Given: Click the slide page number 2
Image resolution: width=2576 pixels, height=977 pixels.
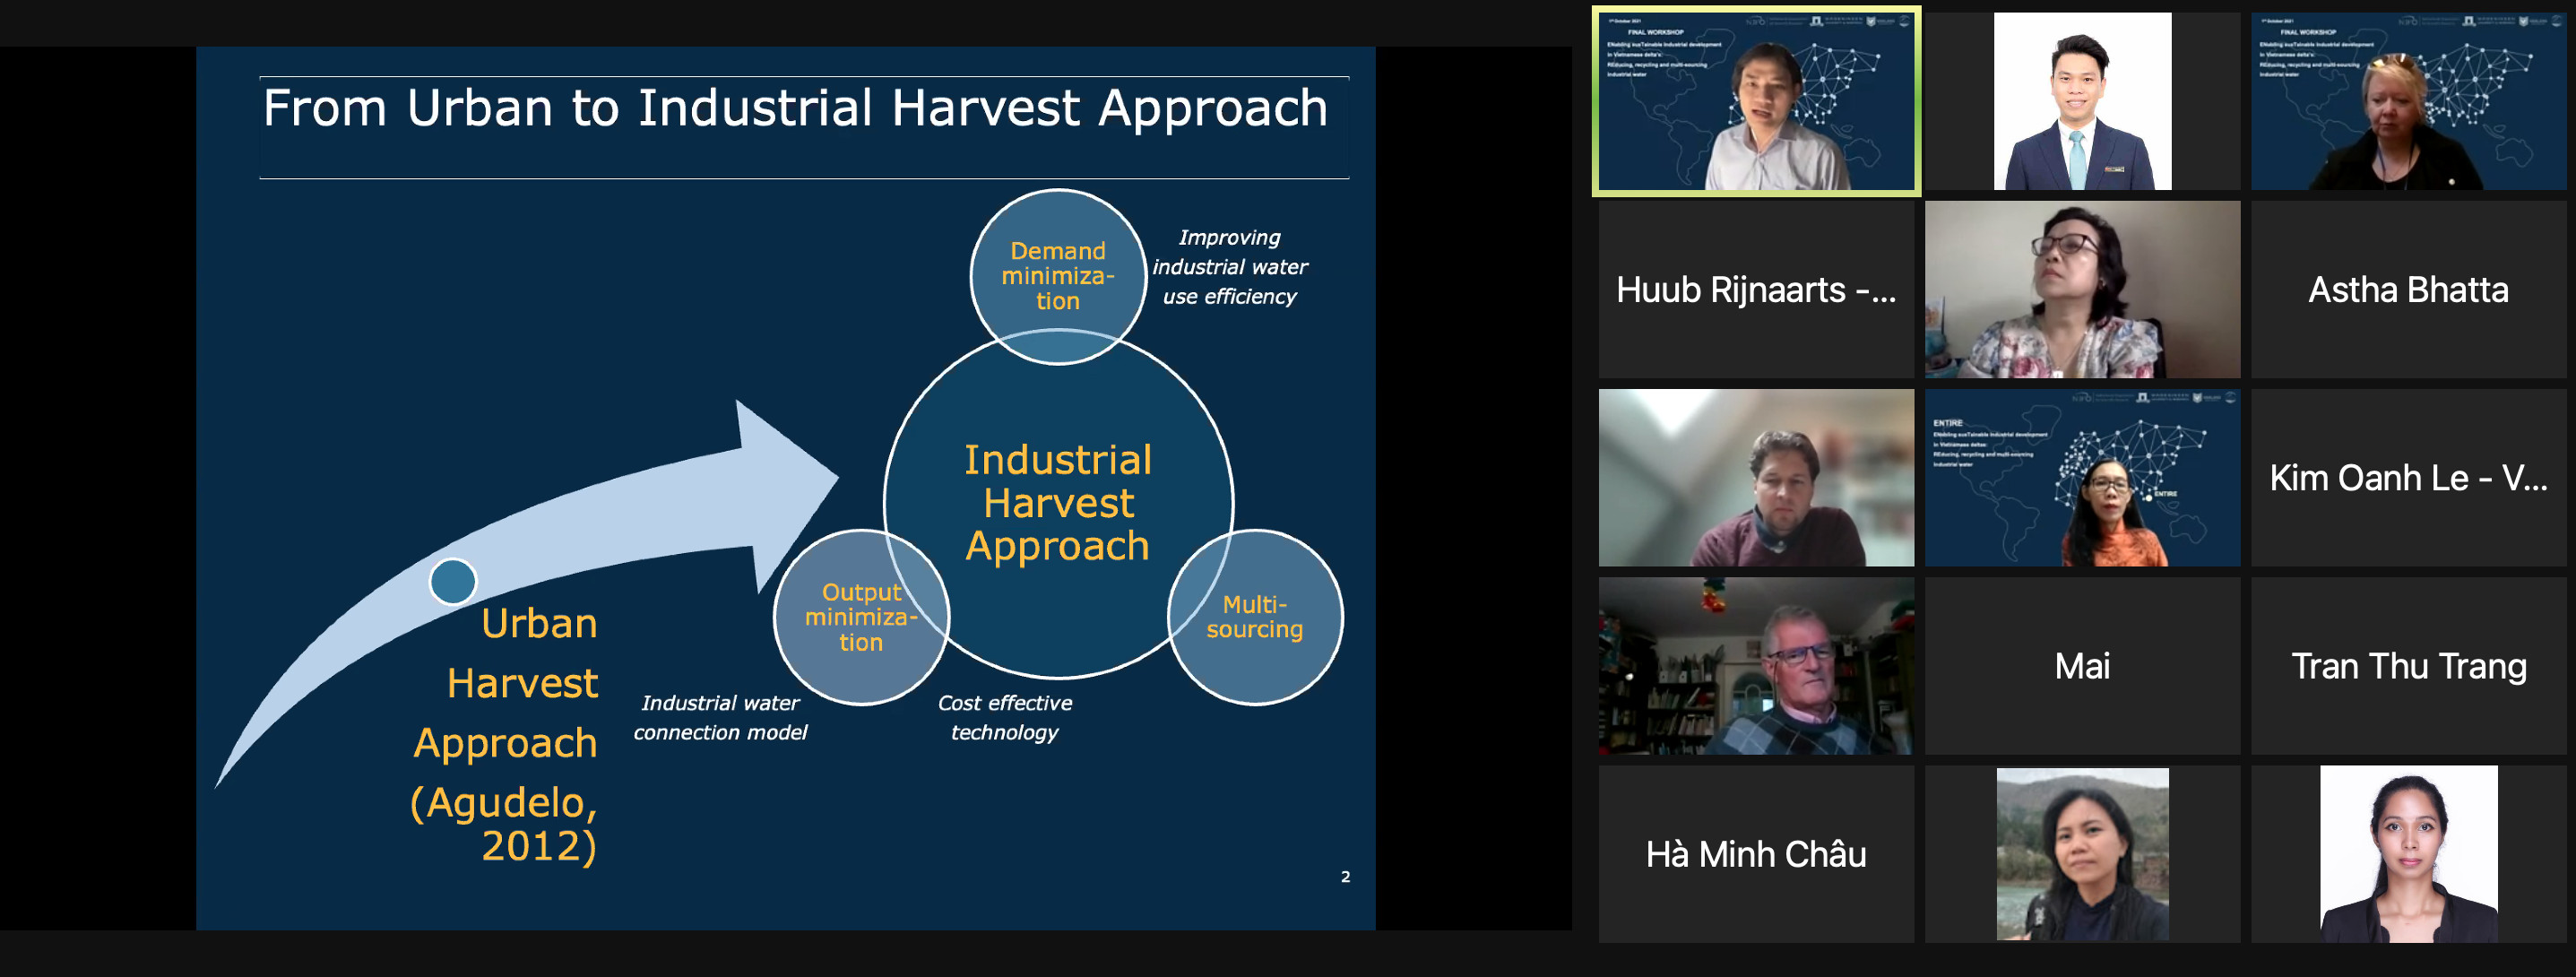Looking at the screenshot, I should pyautogui.click(x=1345, y=877).
